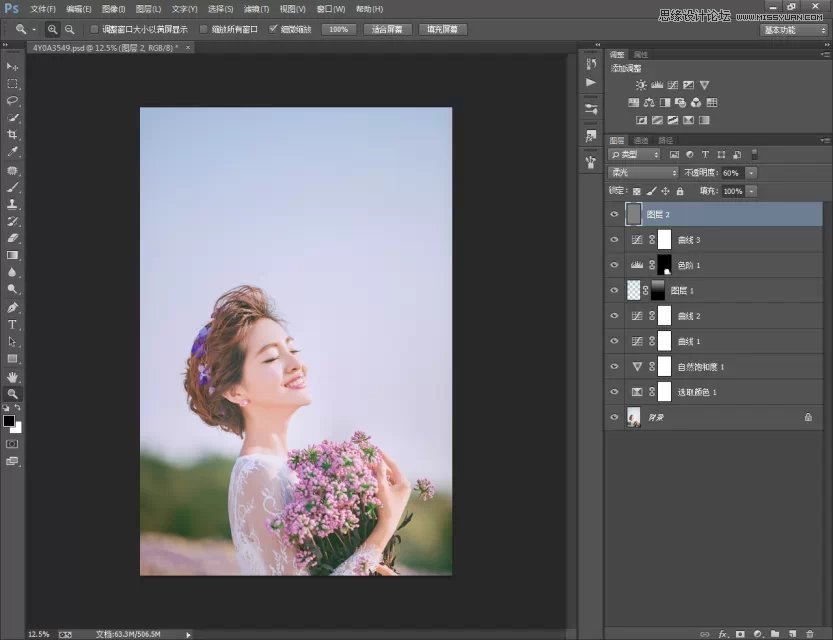The height and width of the screenshot is (640, 833).
Task: Add a Color Balance adjustment from panel
Action: click(x=649, y=102)
